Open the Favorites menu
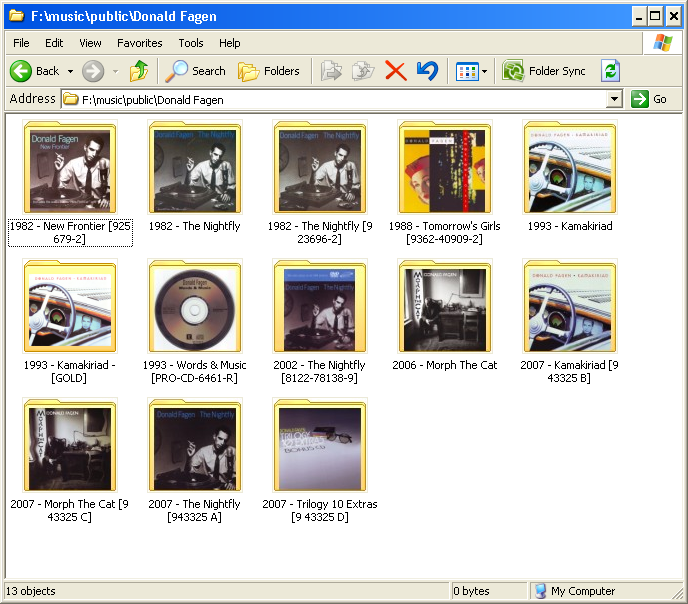Viewport: 688px width, 604px height. 140,43
